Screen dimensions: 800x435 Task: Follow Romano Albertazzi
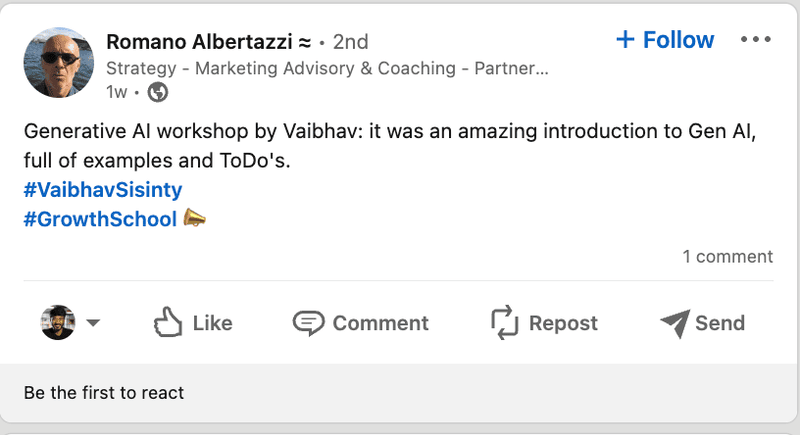point(664,40)
